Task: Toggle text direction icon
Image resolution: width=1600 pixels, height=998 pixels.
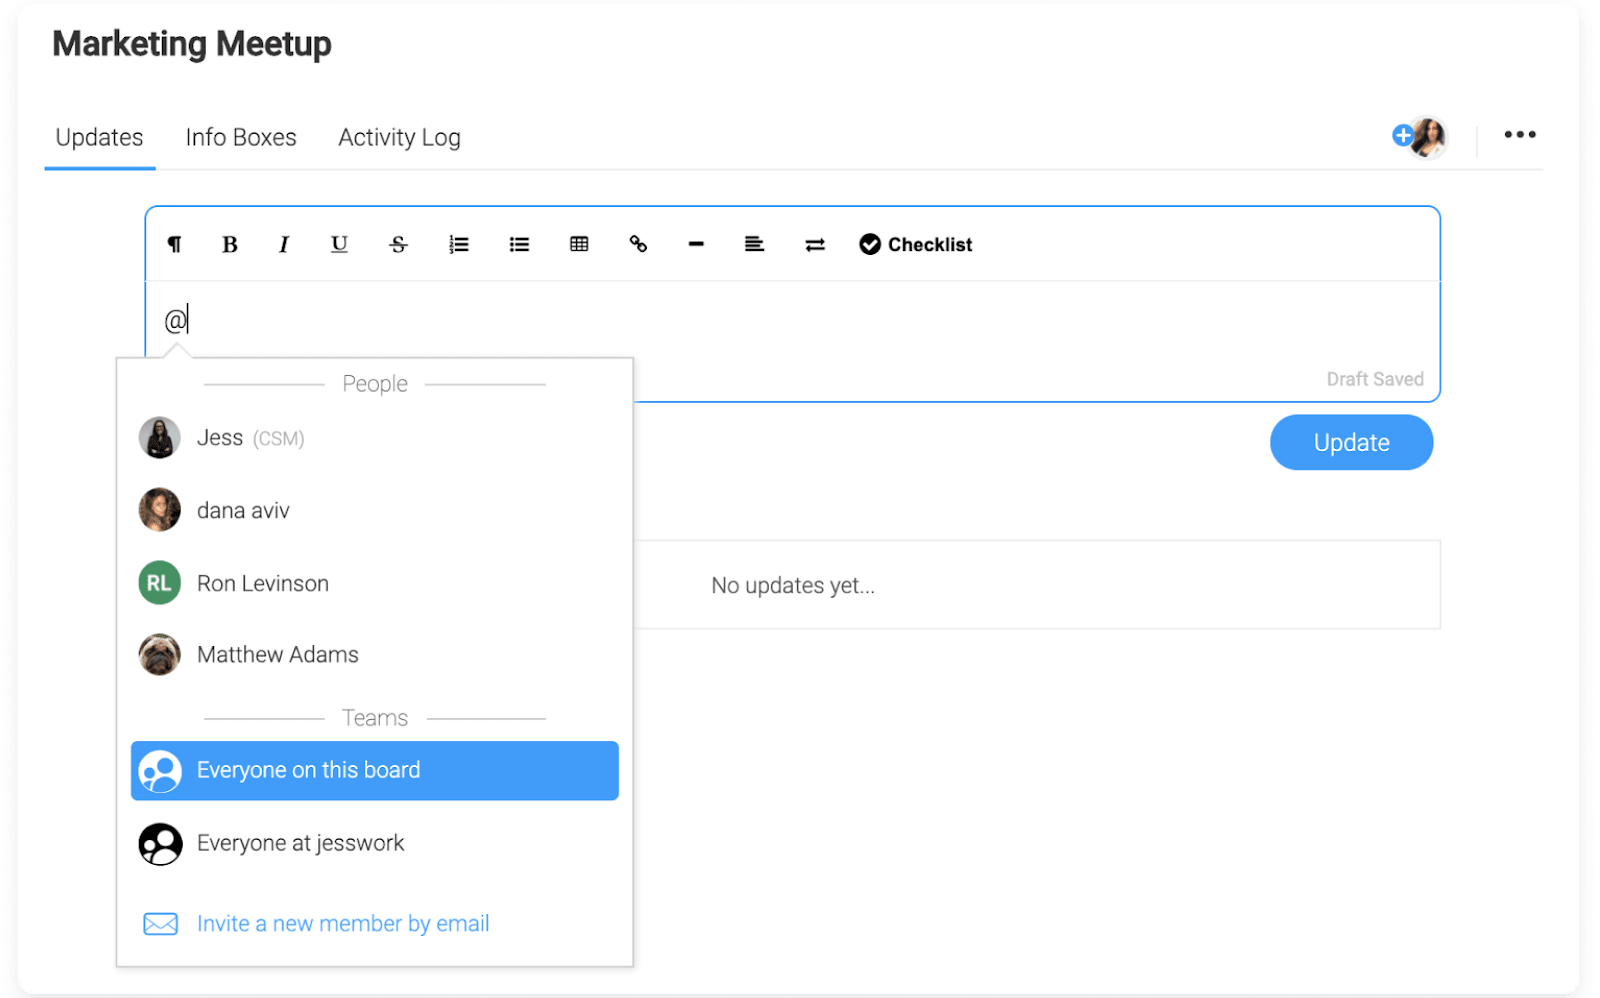Action: pos(815,244)
